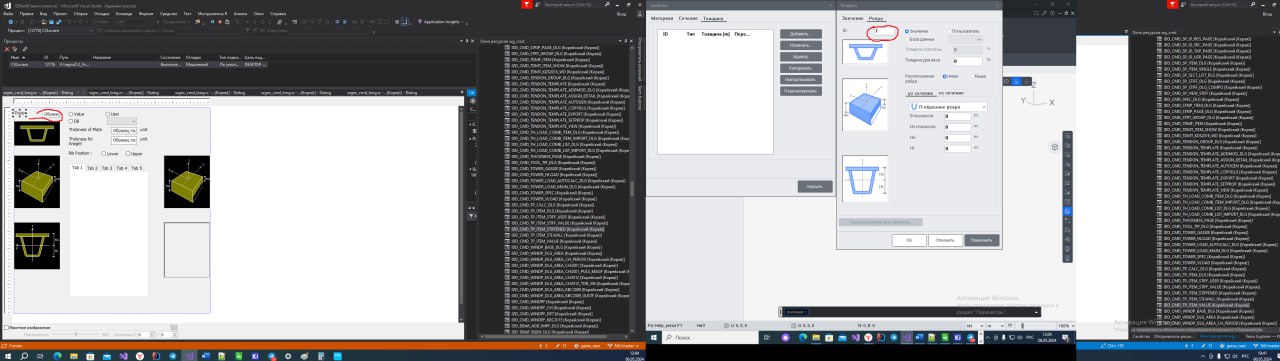Select the Upper rib position radio button
This screenshot has width=1280, height=361.
point(127,153)
